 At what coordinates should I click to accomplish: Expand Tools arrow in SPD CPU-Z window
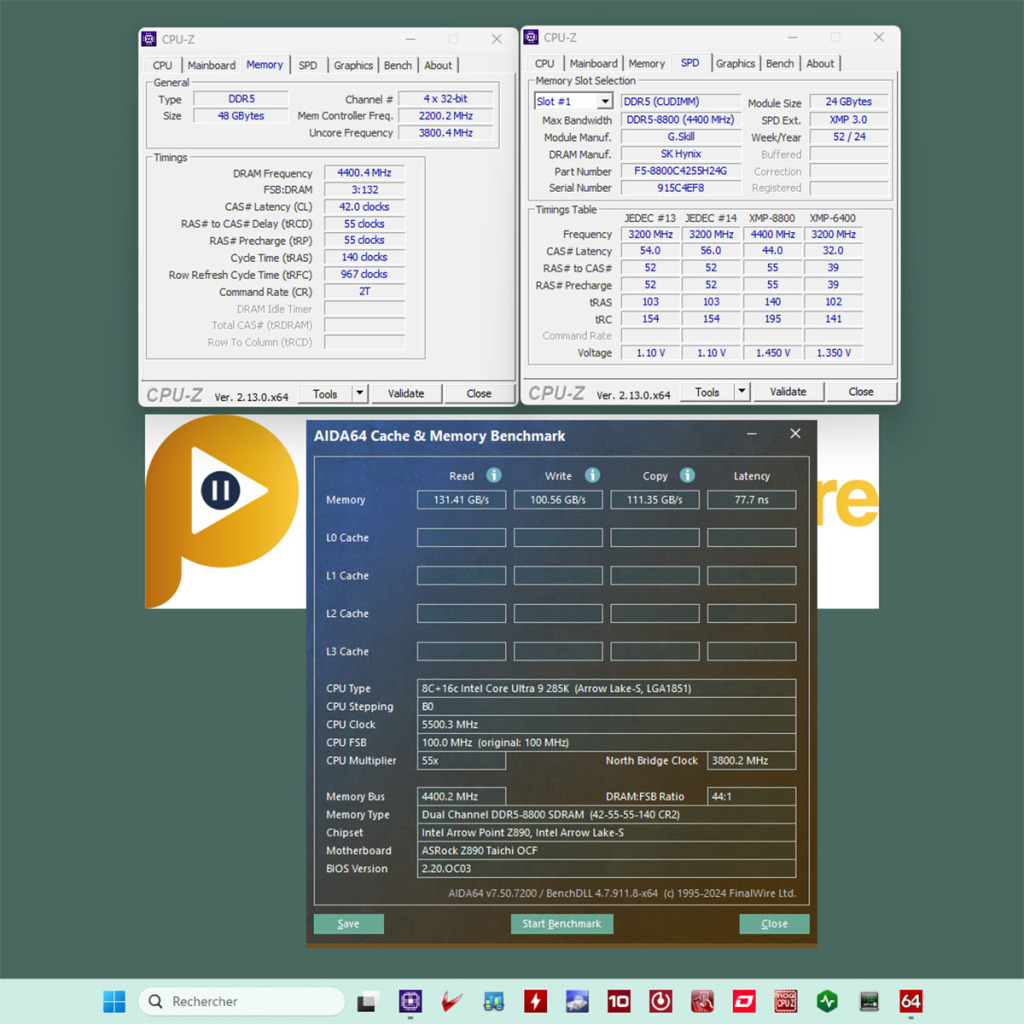(x=741, y=391)
